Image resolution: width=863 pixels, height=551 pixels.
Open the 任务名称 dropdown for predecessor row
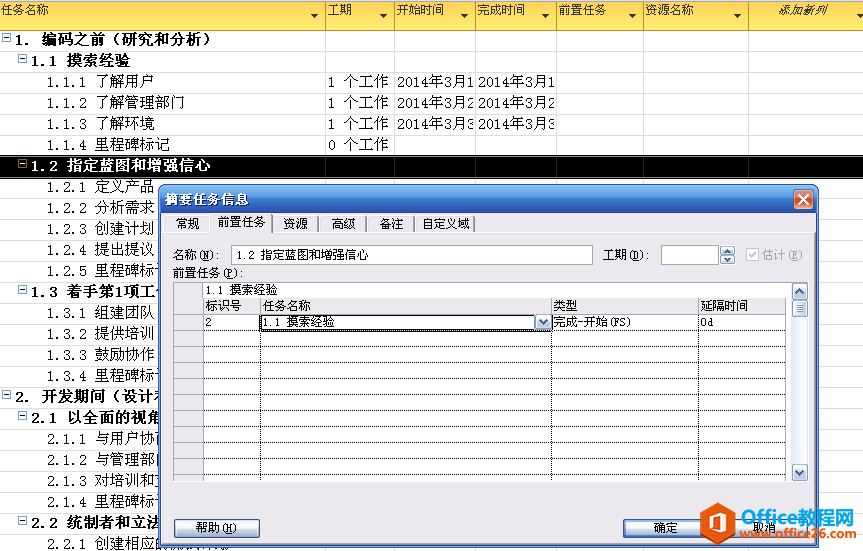pos(543,323)
